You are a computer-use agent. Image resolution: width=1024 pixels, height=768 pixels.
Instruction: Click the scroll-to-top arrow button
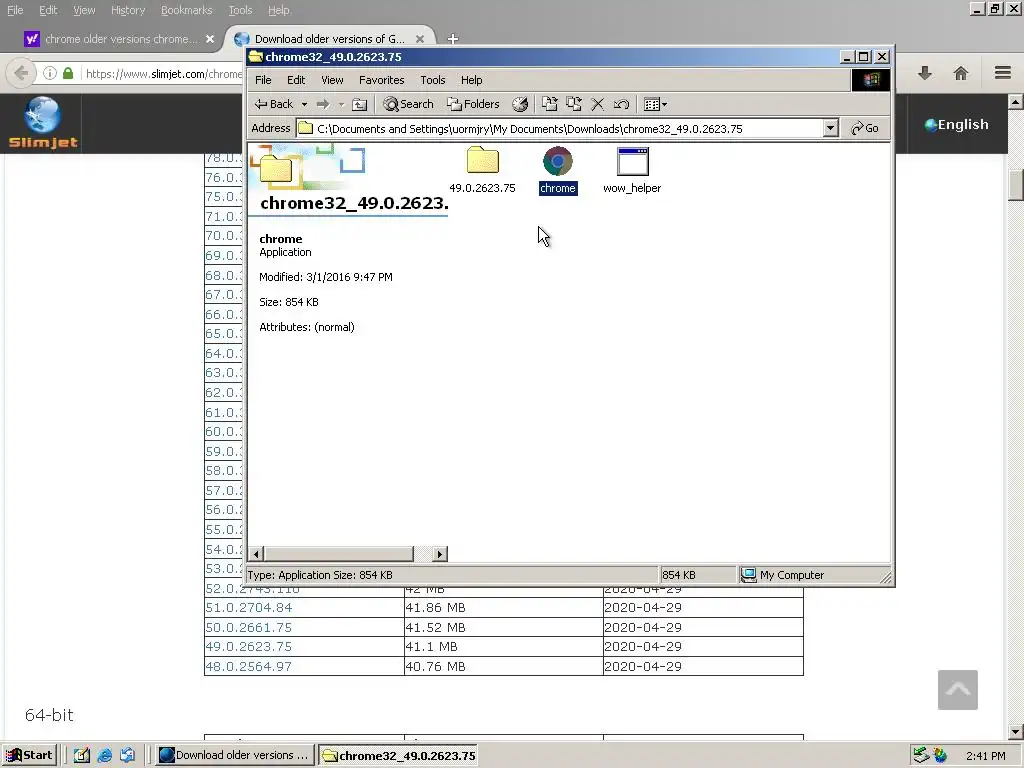(x=957, y=690)
